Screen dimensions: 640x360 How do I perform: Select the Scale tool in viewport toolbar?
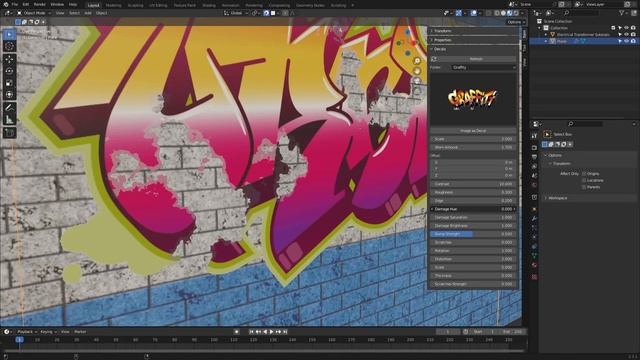tap(9, 83)
